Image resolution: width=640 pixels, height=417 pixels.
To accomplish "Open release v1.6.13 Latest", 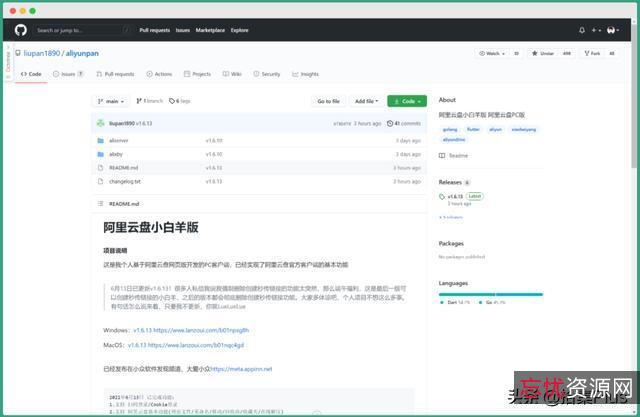I will [461, 196].
